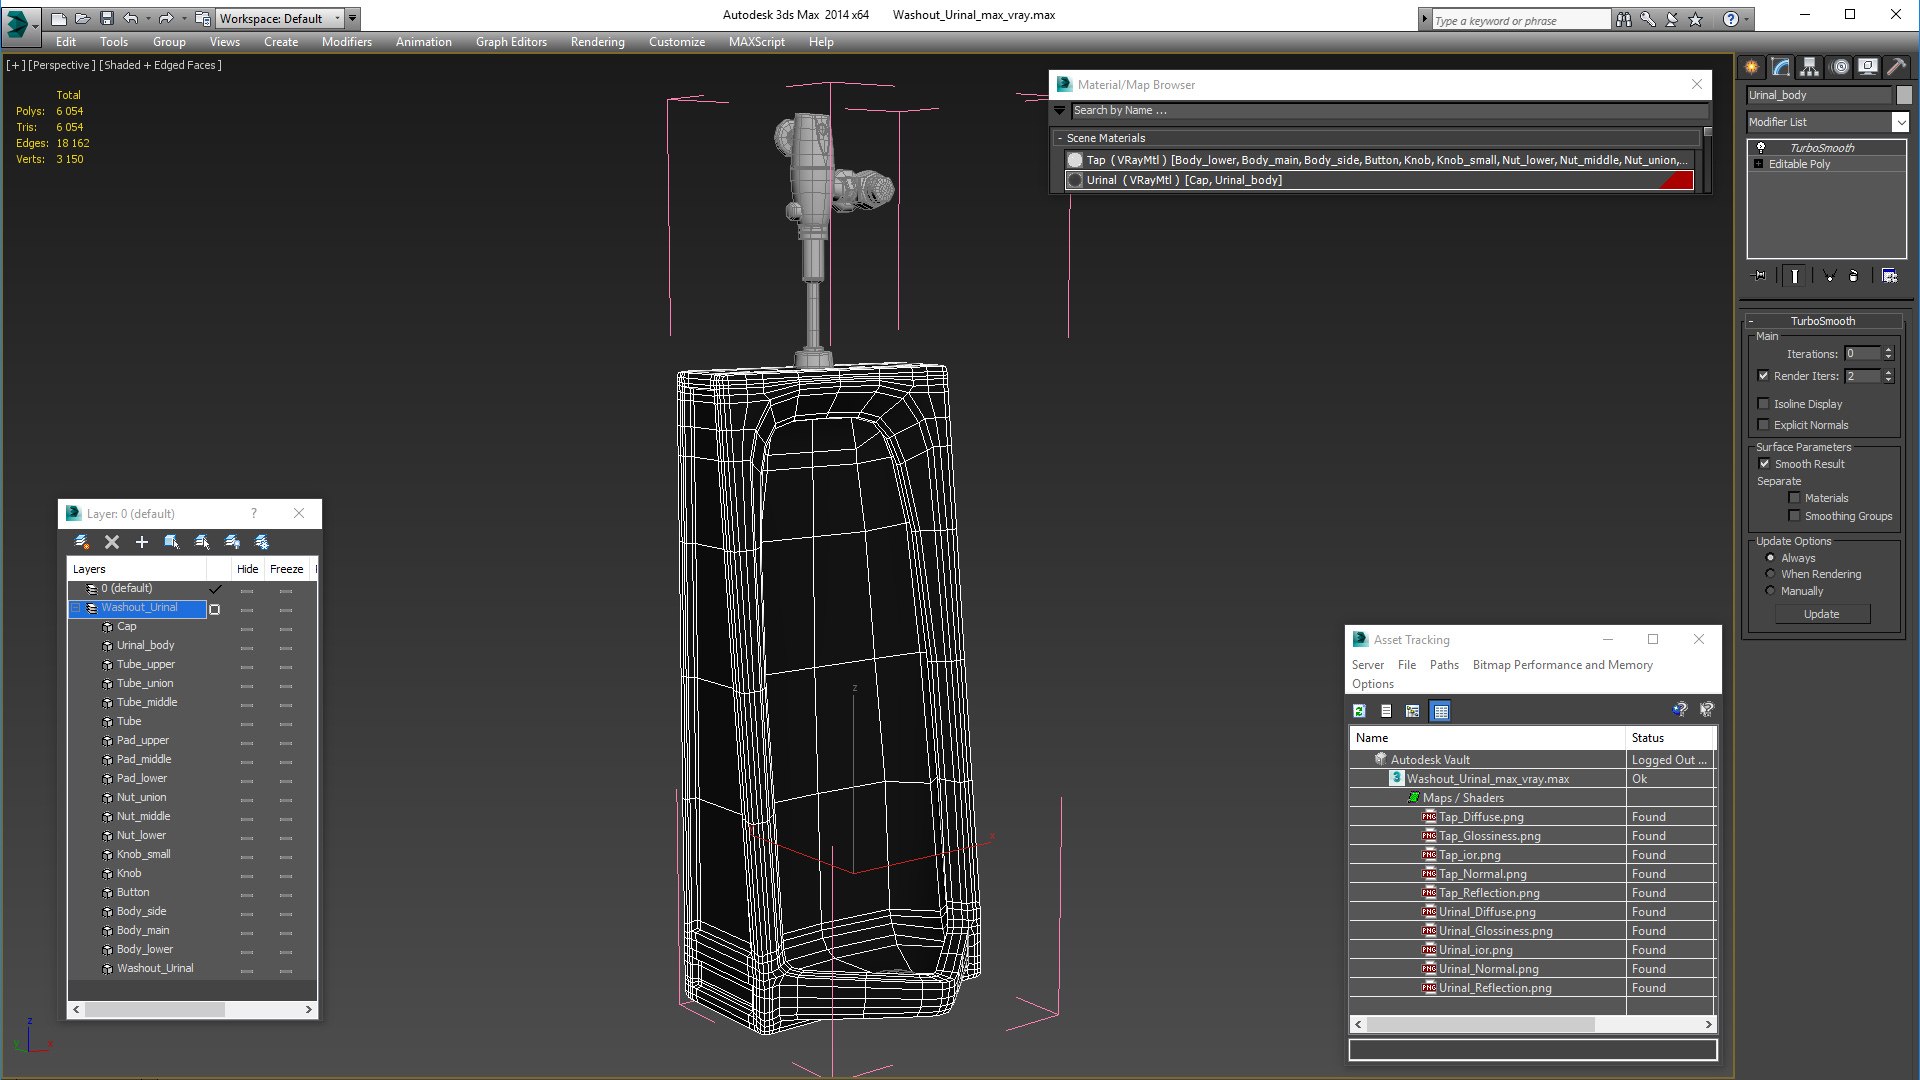Click Refresh icon in Asset Tracking
The image size is (1920, 1080).
[x=1359, y=711]
